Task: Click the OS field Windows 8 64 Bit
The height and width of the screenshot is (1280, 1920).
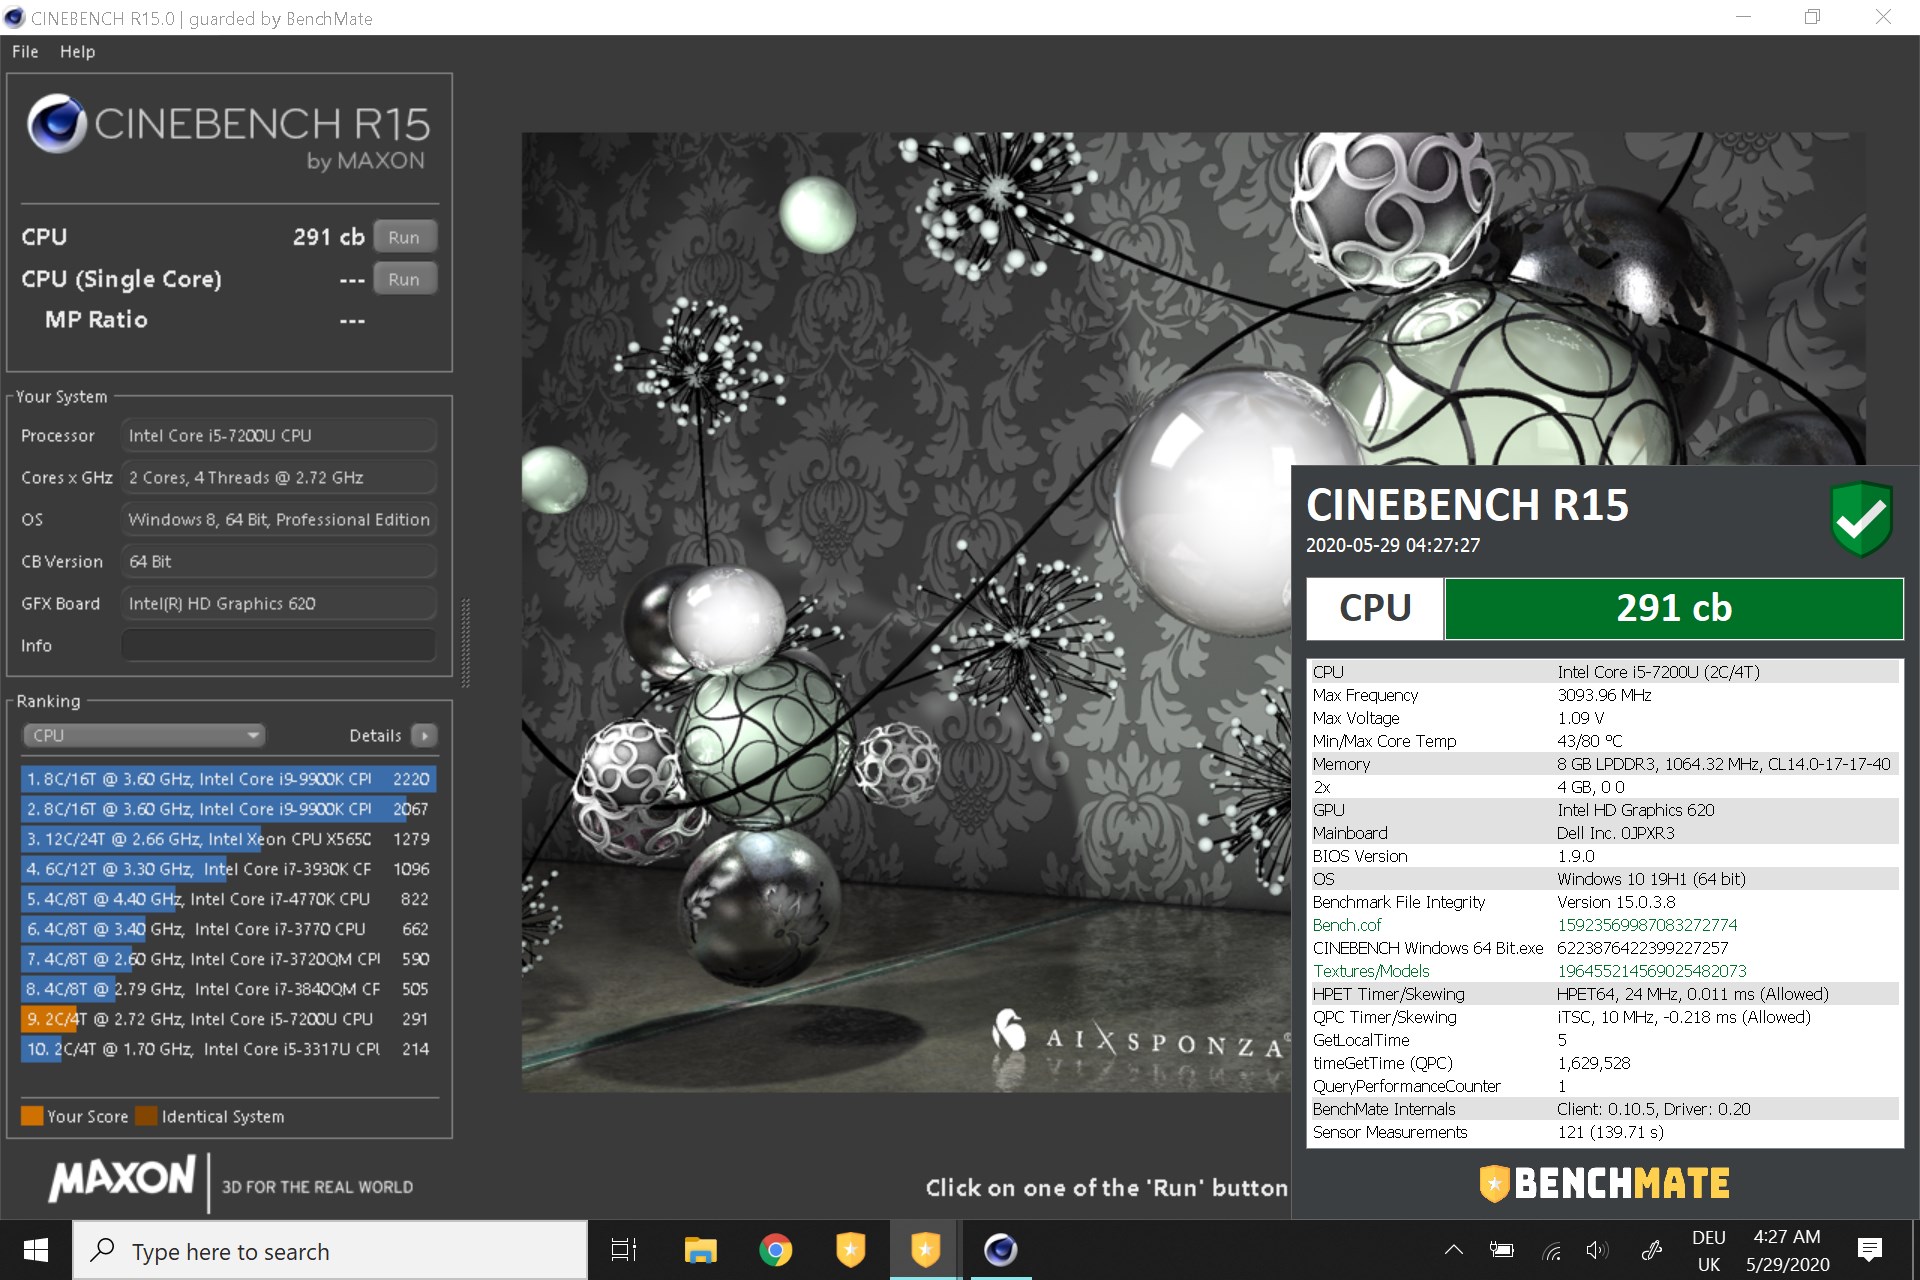Action: (279, 519)
